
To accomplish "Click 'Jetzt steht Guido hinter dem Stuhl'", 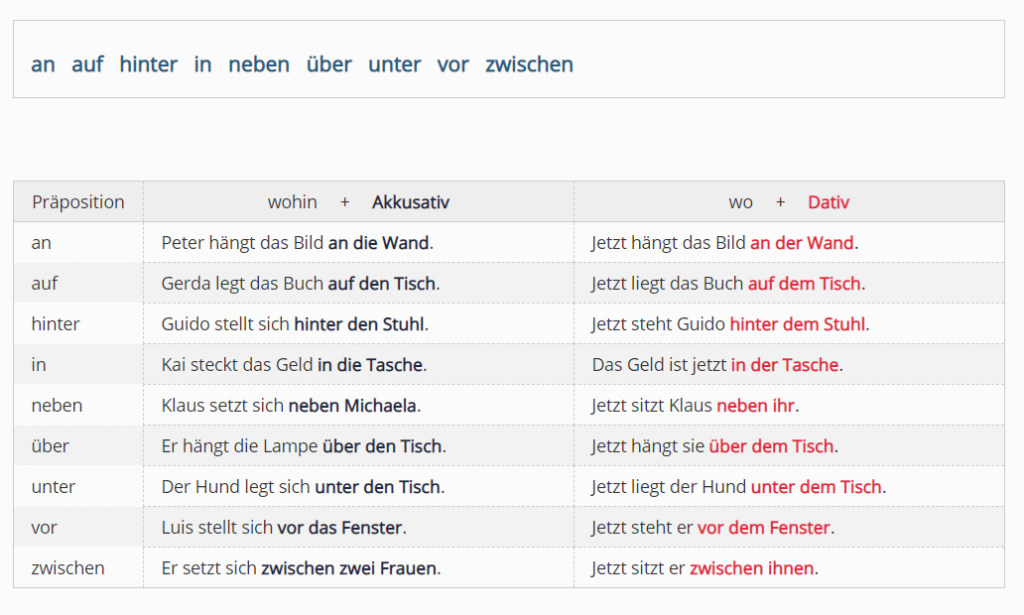I will pos(731,324).
